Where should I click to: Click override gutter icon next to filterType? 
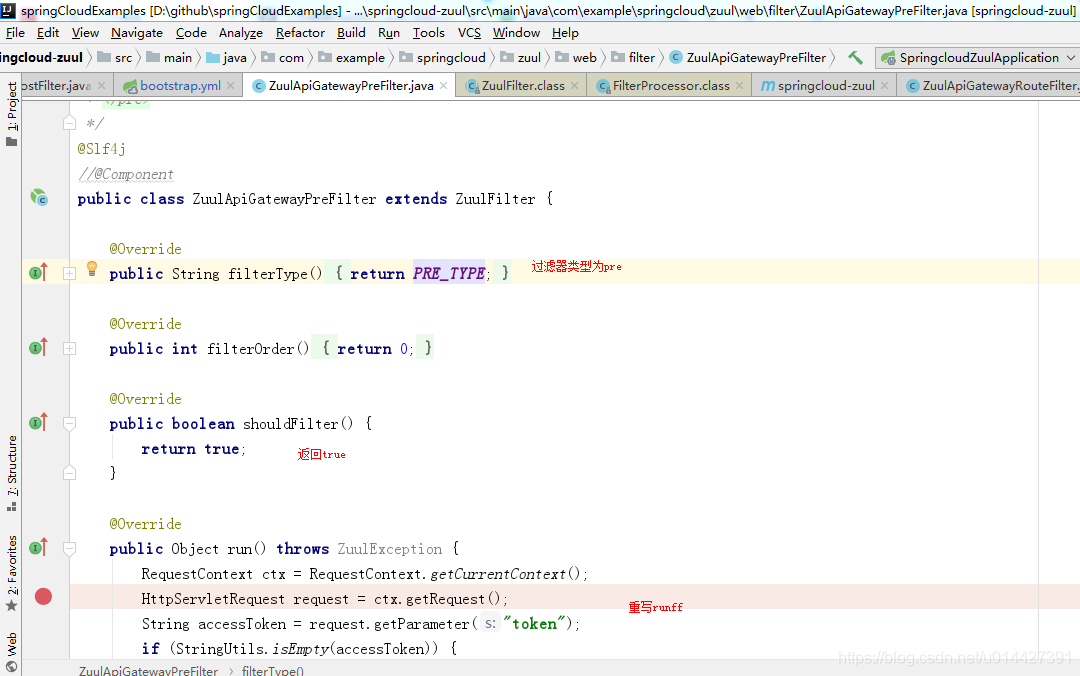39,273
